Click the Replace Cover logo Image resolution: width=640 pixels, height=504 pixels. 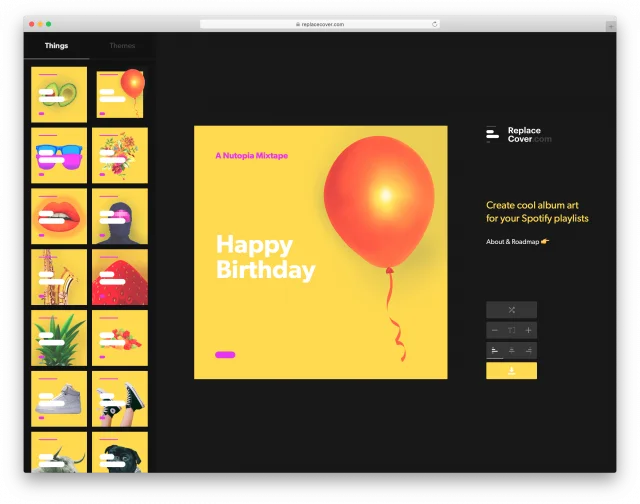click(x=518, y=135)
